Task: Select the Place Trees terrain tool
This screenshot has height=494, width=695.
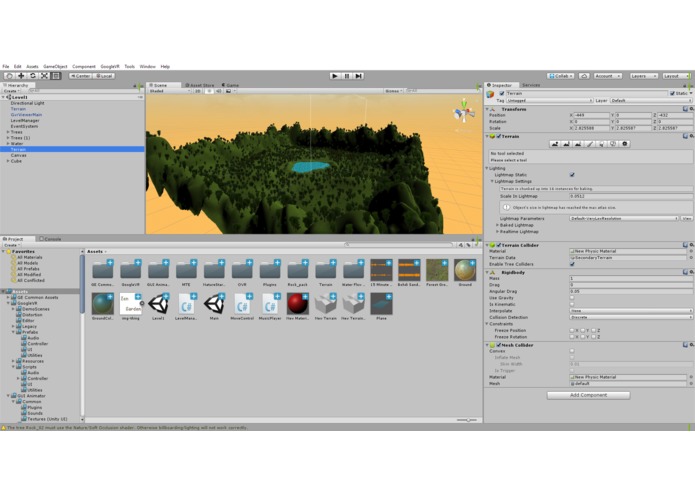Action: click(601, 144)
